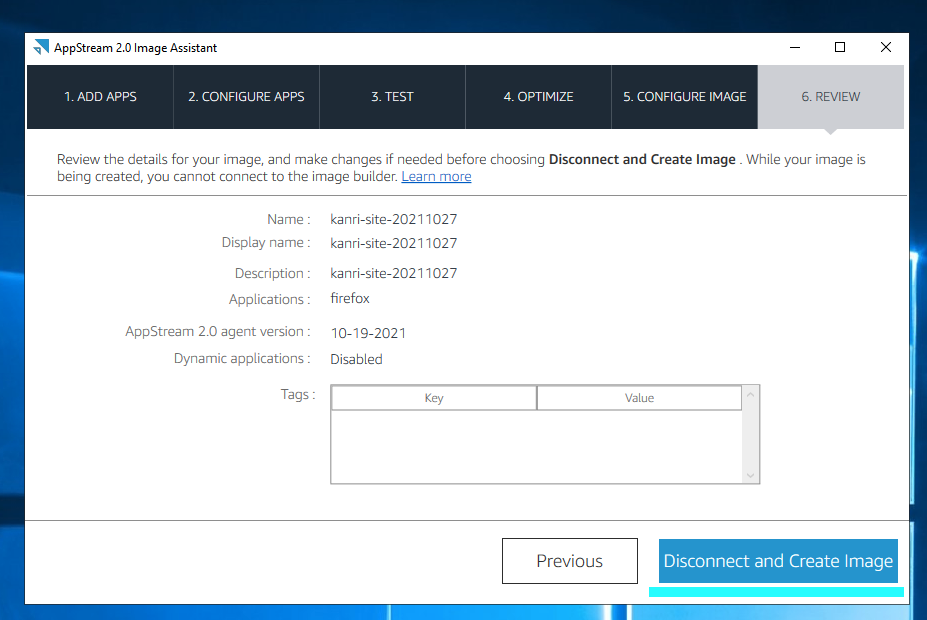Open the 3. TEST tab
Viewport: 927px width, 620px height.
[393, 97]
